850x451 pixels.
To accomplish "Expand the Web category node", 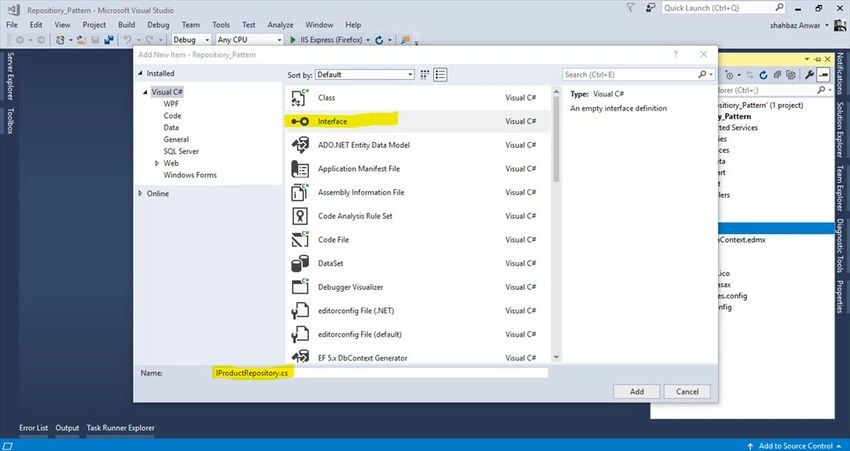I will click(x=157, y=163).
